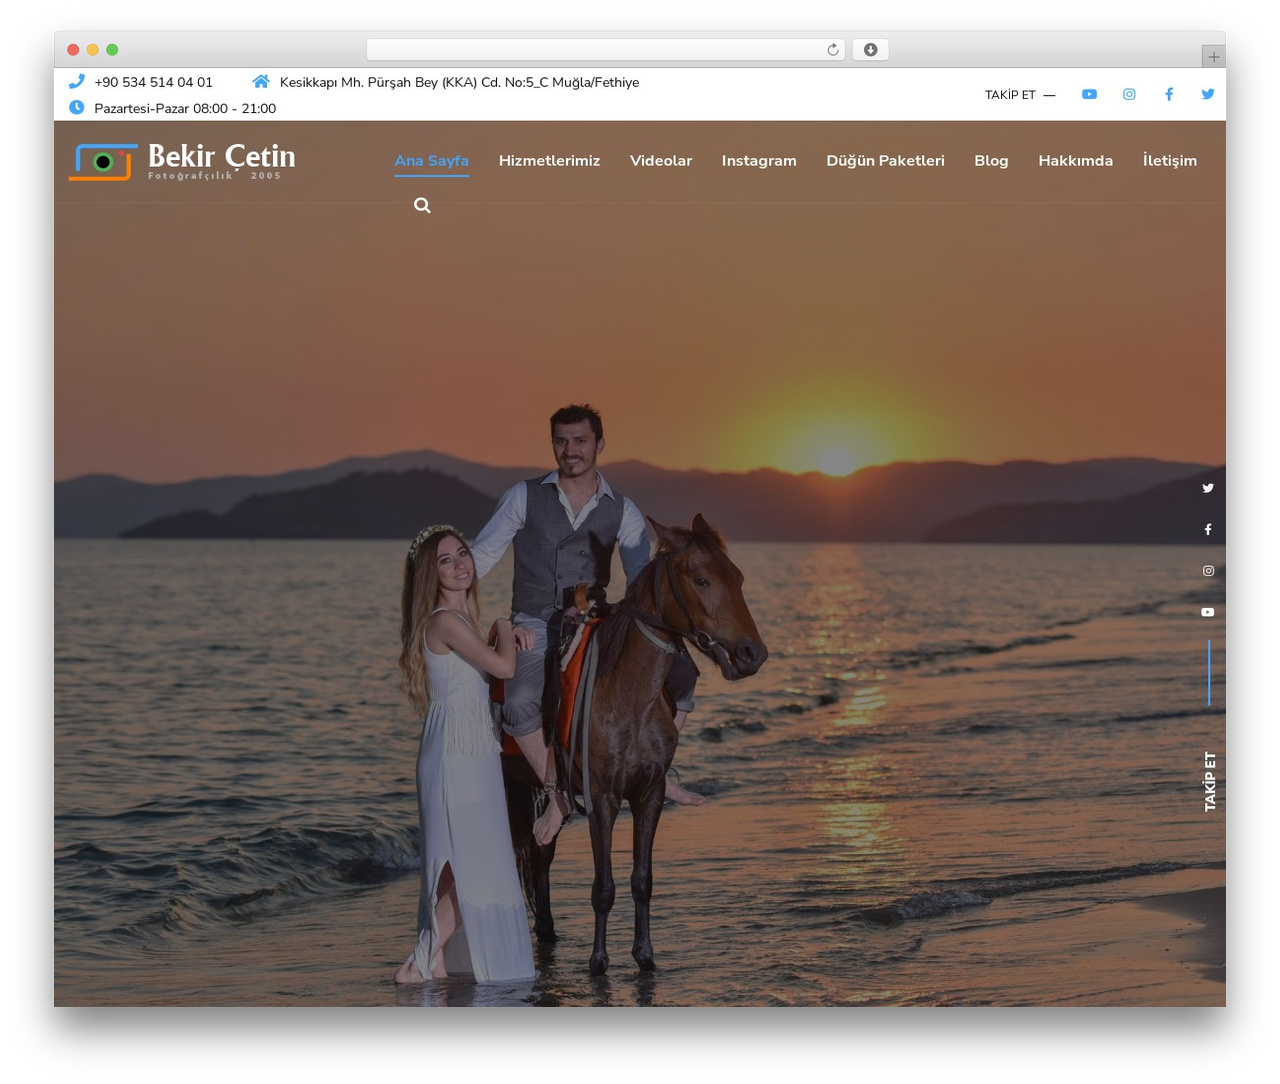Click the clock icon beside working hours
Image resolution: width=1280 pixels, height=1084 pixels.
(x=76, y=107)
